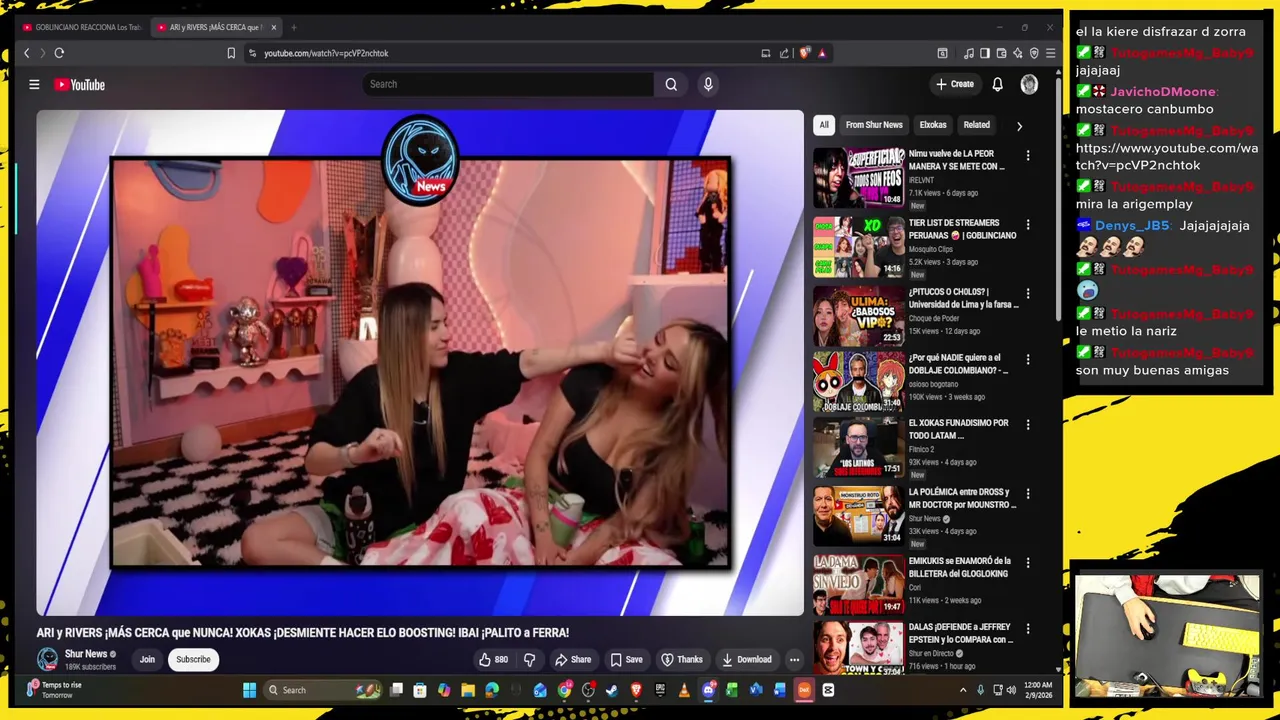Open Pitucos o Cholos video thumbnail
Screen dimensions: 1280x720
coord(858,315)
